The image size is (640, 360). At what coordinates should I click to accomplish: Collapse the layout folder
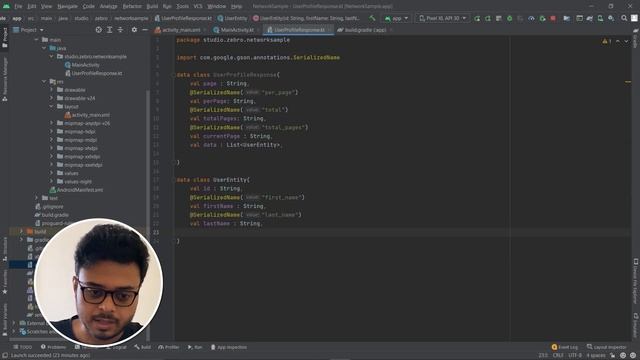(x=51, y=107)
